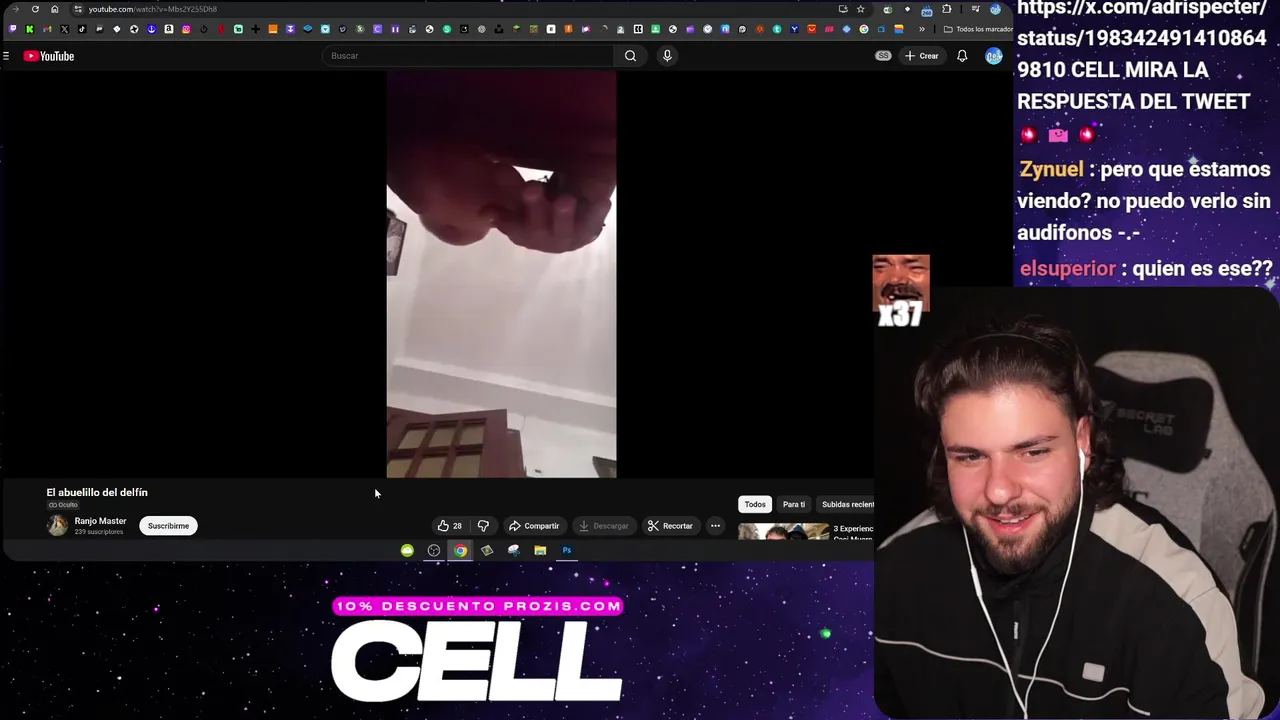Click the video title El abuelillo del delfín
This screenshot has height=720, width=1280.
[x=97, y=492]
